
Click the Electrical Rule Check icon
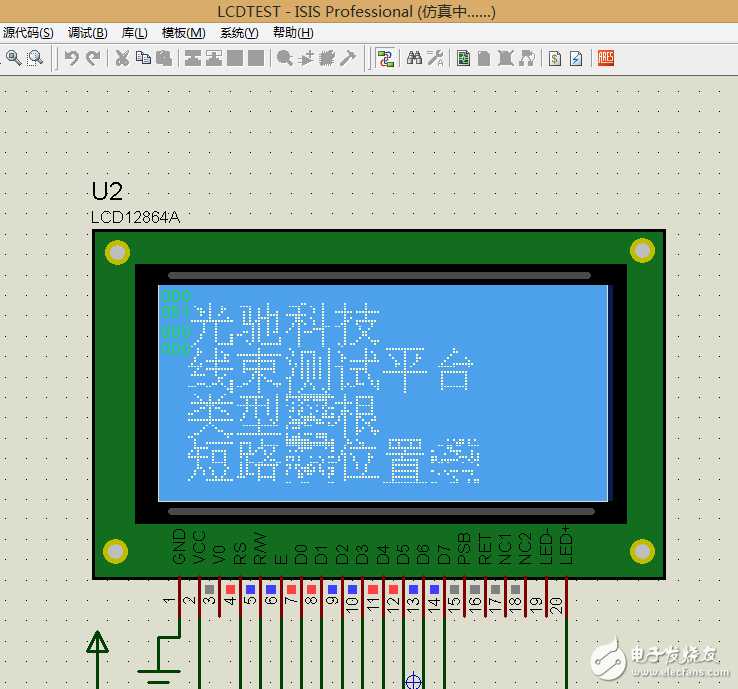tap(576, 58)
